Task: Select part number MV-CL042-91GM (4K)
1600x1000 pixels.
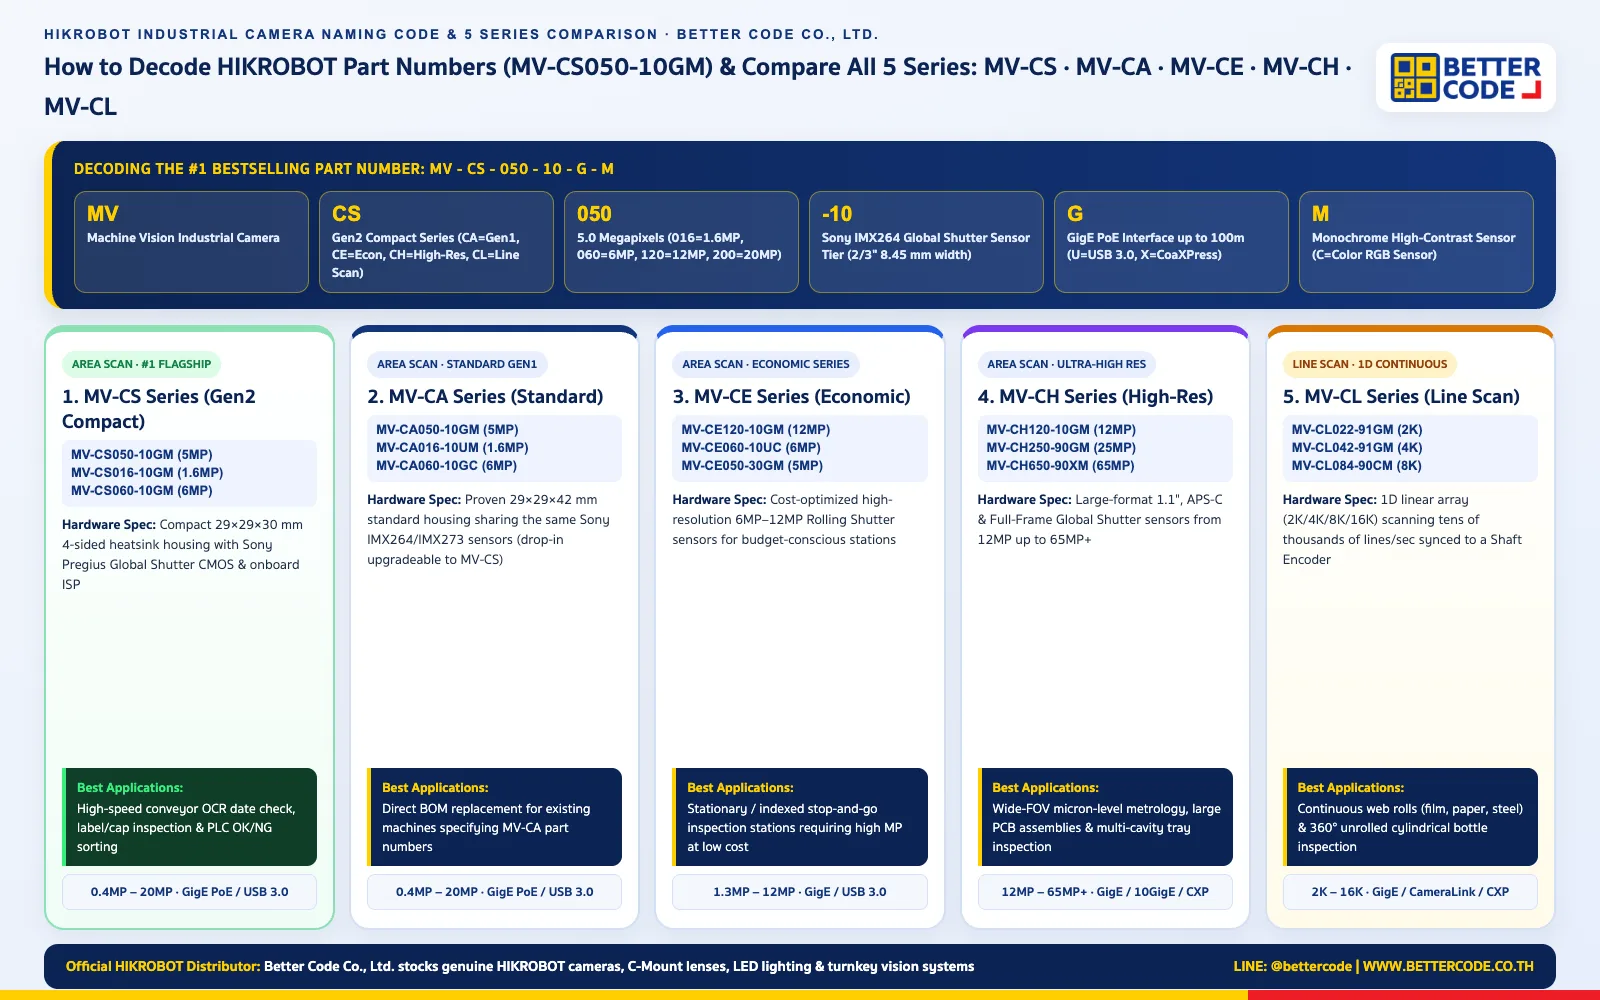Action: point(1357,447)
